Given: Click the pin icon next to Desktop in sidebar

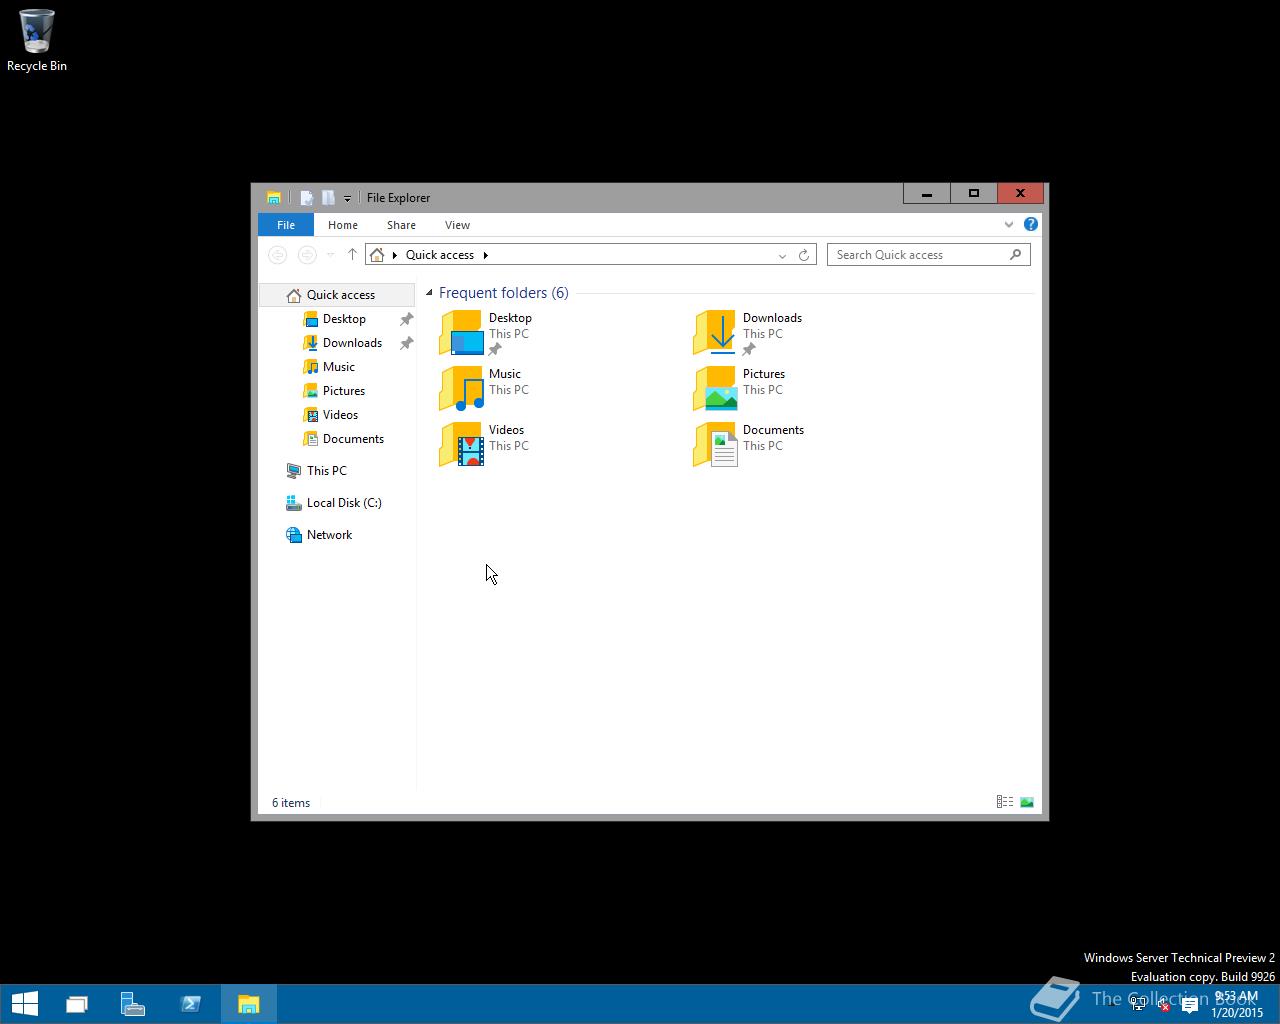Looking at the screenshot, I should 406,319.
